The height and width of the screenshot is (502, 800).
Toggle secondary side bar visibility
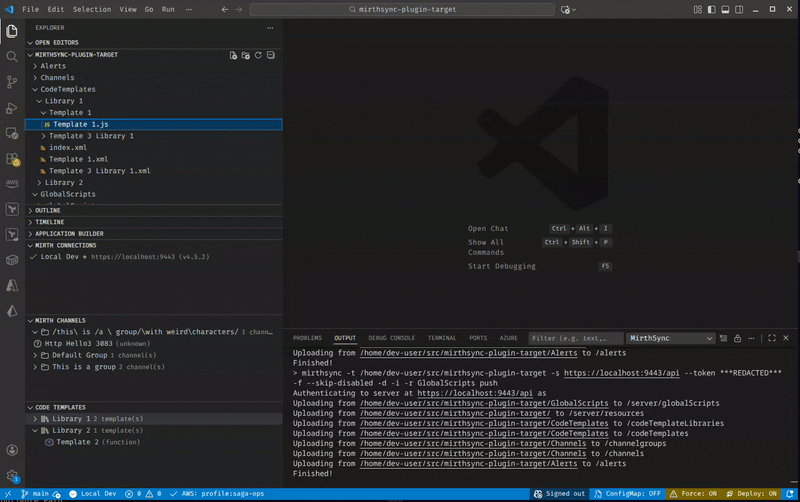(x=739, y=9)
